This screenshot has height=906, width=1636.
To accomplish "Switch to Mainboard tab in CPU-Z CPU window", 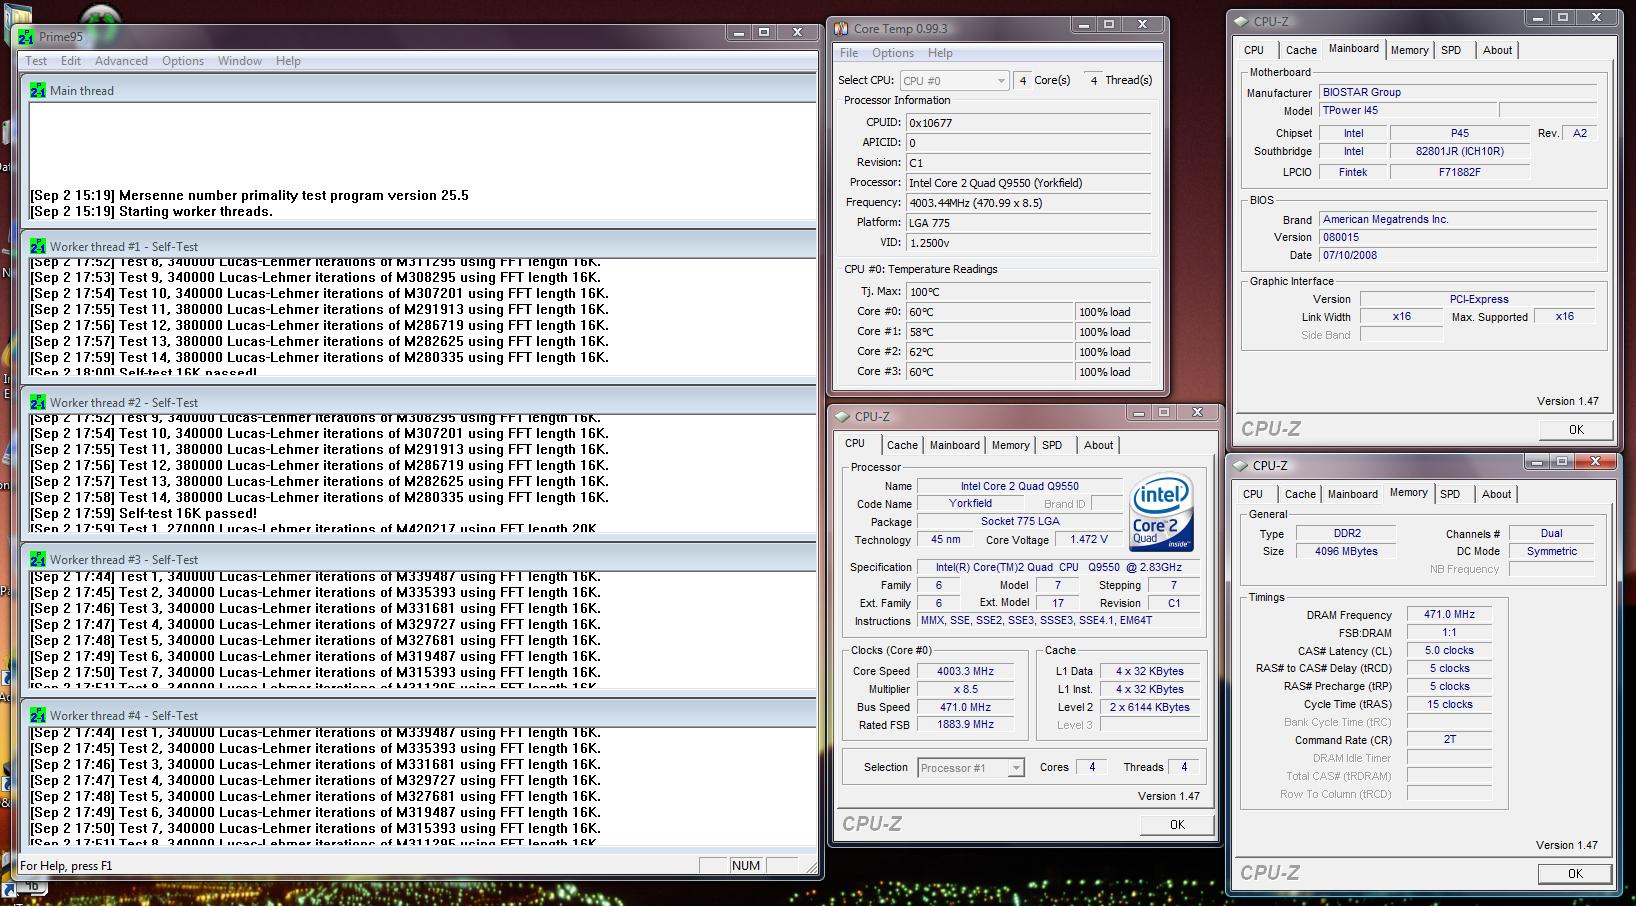I will (x=955, y=445).
